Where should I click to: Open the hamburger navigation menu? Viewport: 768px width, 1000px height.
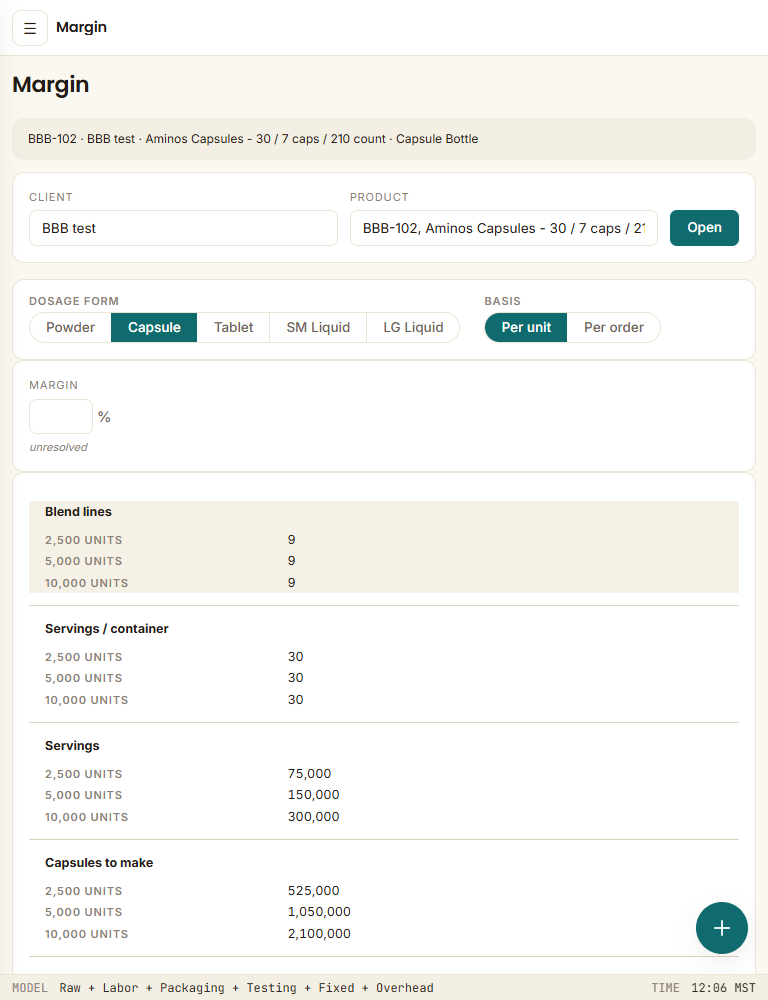coord(30,28)
